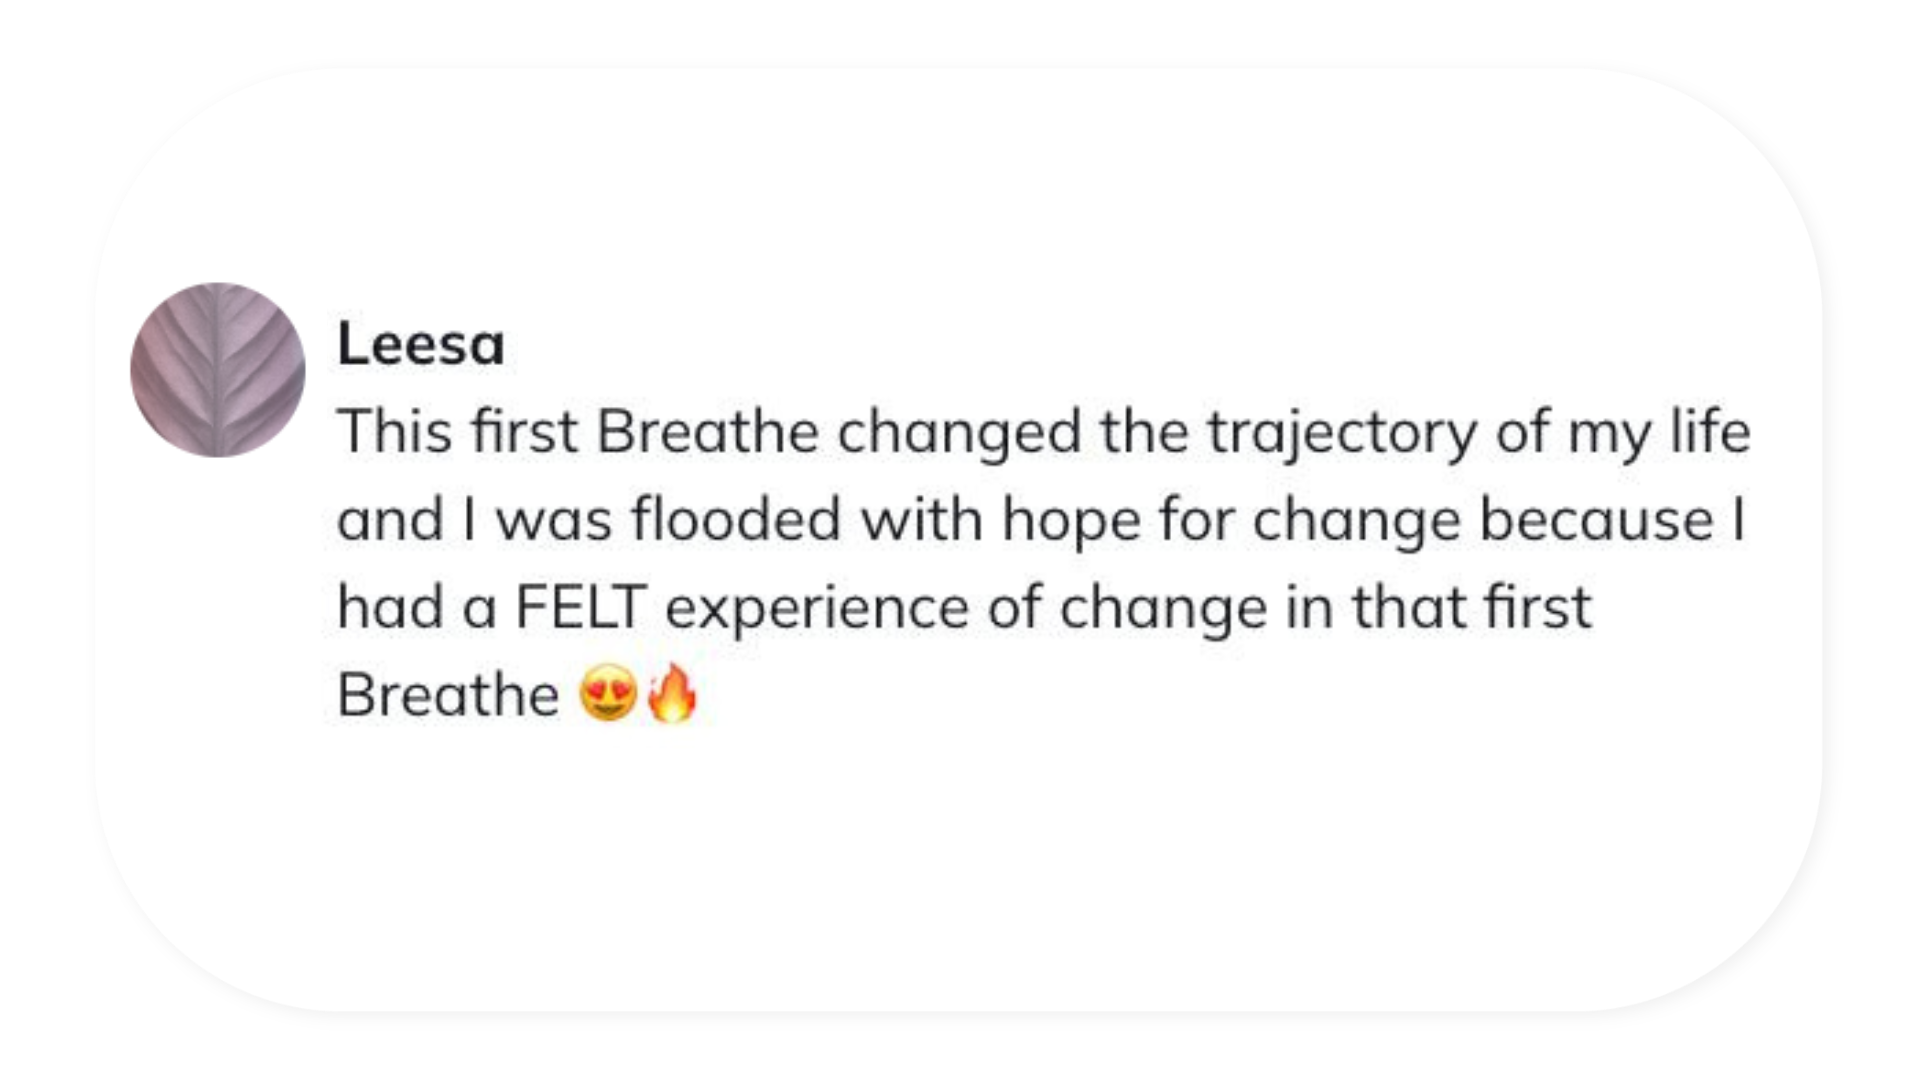
Task: Click the word flooded
Action: (x=736, y=519)
